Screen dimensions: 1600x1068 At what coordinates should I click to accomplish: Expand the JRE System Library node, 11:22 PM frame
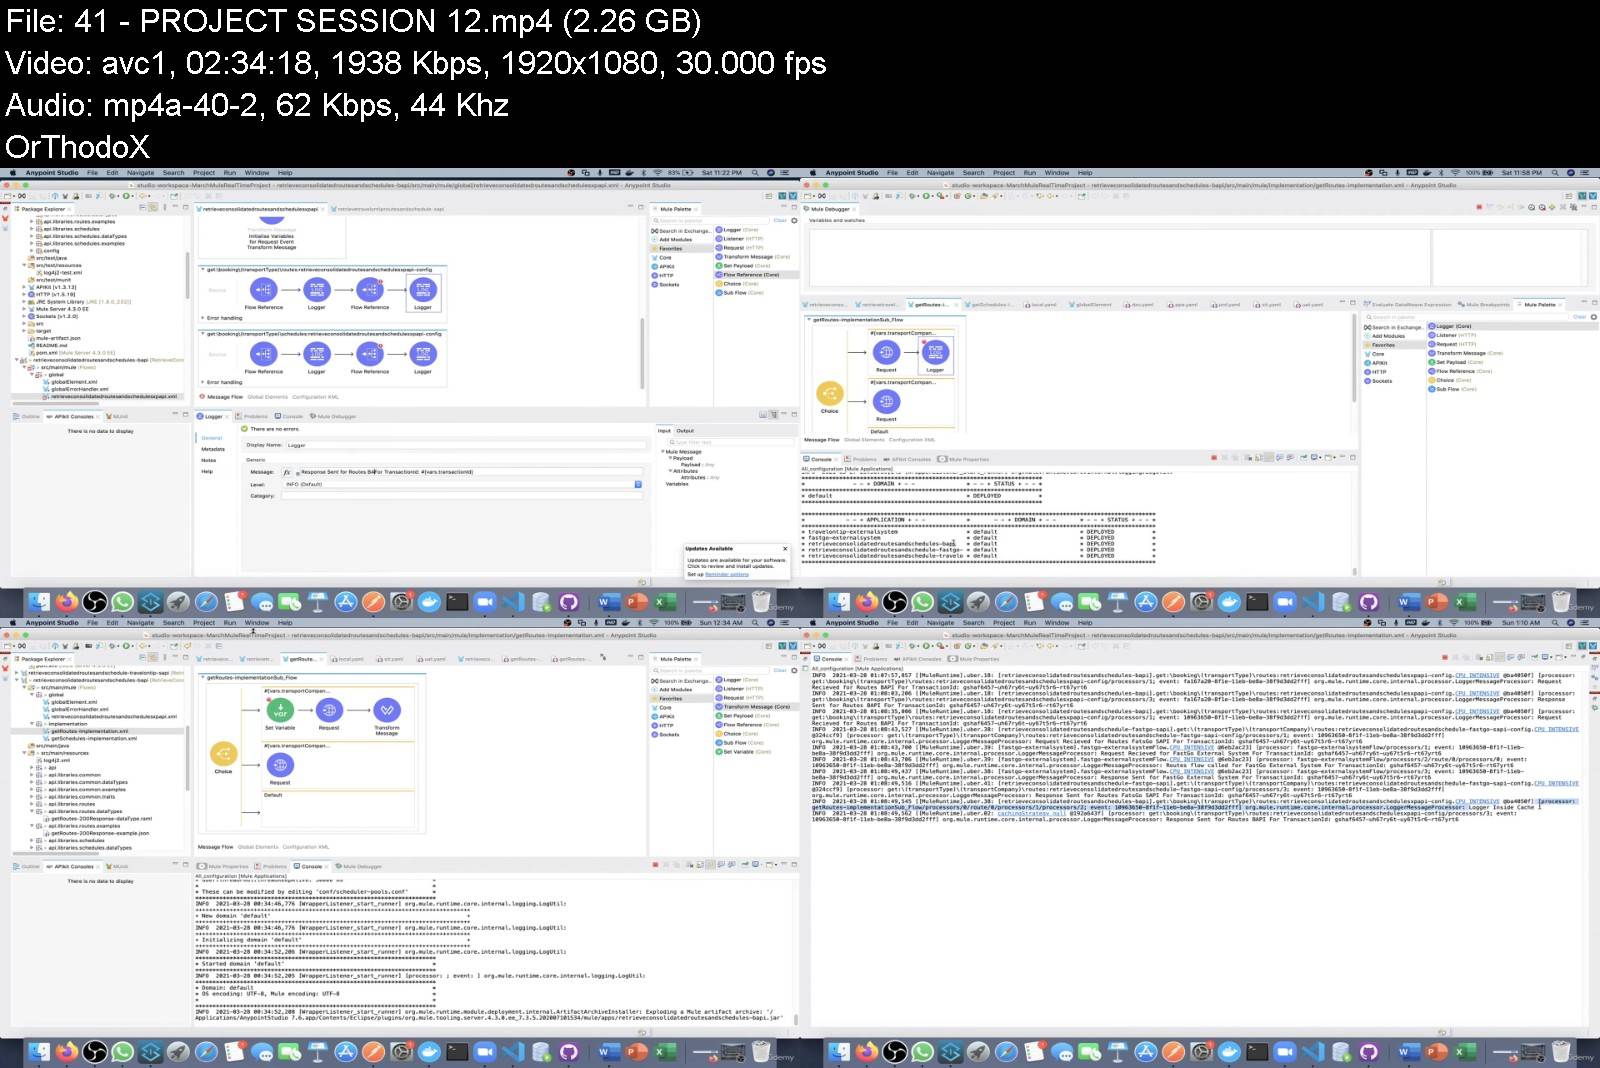pyautogui.click(x=25, y=302)
